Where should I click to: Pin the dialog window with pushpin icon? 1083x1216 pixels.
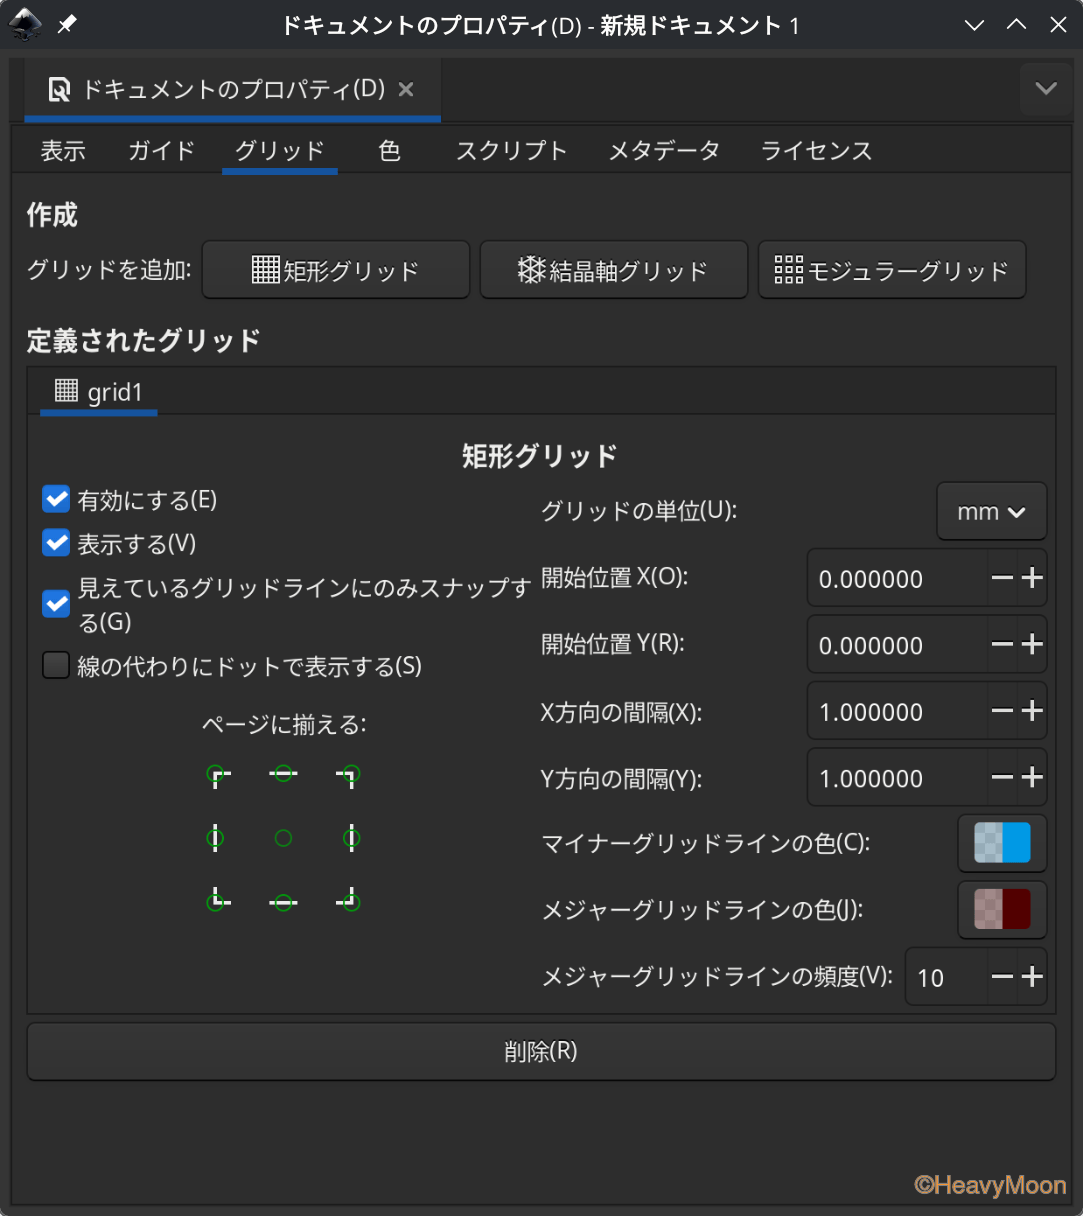[67, 25]
